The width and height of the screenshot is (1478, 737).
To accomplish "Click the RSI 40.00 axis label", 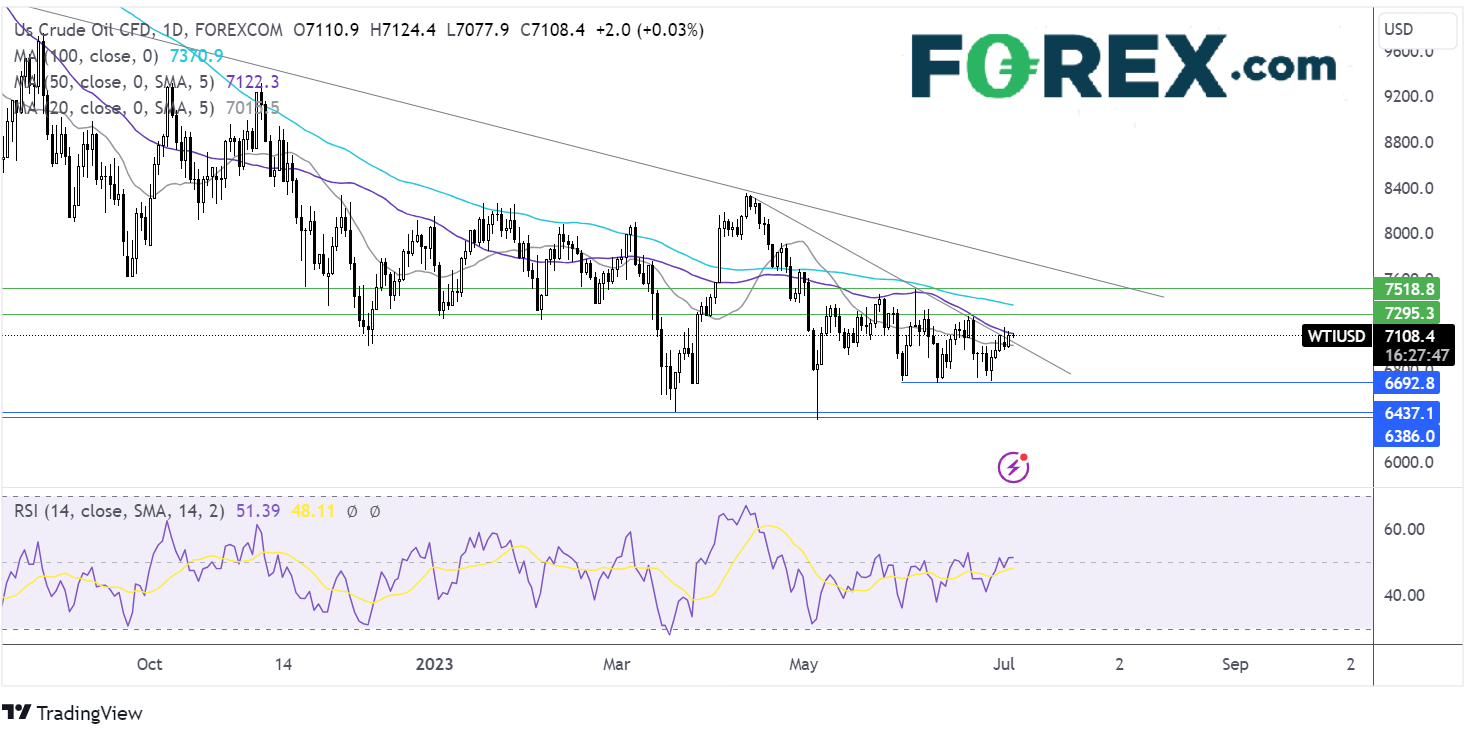I will (x=1406, y=595).
